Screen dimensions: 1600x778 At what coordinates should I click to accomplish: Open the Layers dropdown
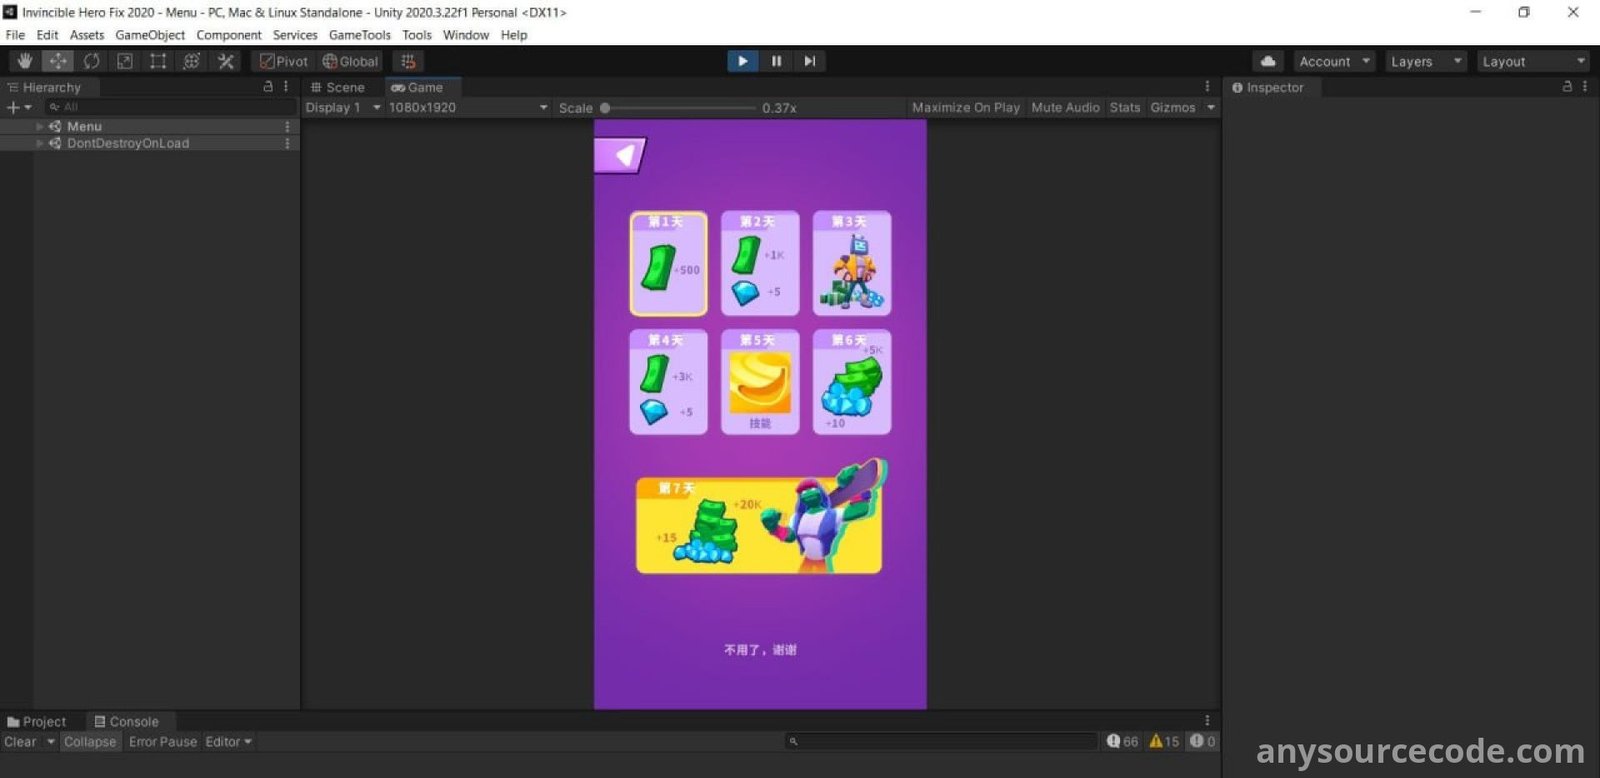coord(1426,61)
